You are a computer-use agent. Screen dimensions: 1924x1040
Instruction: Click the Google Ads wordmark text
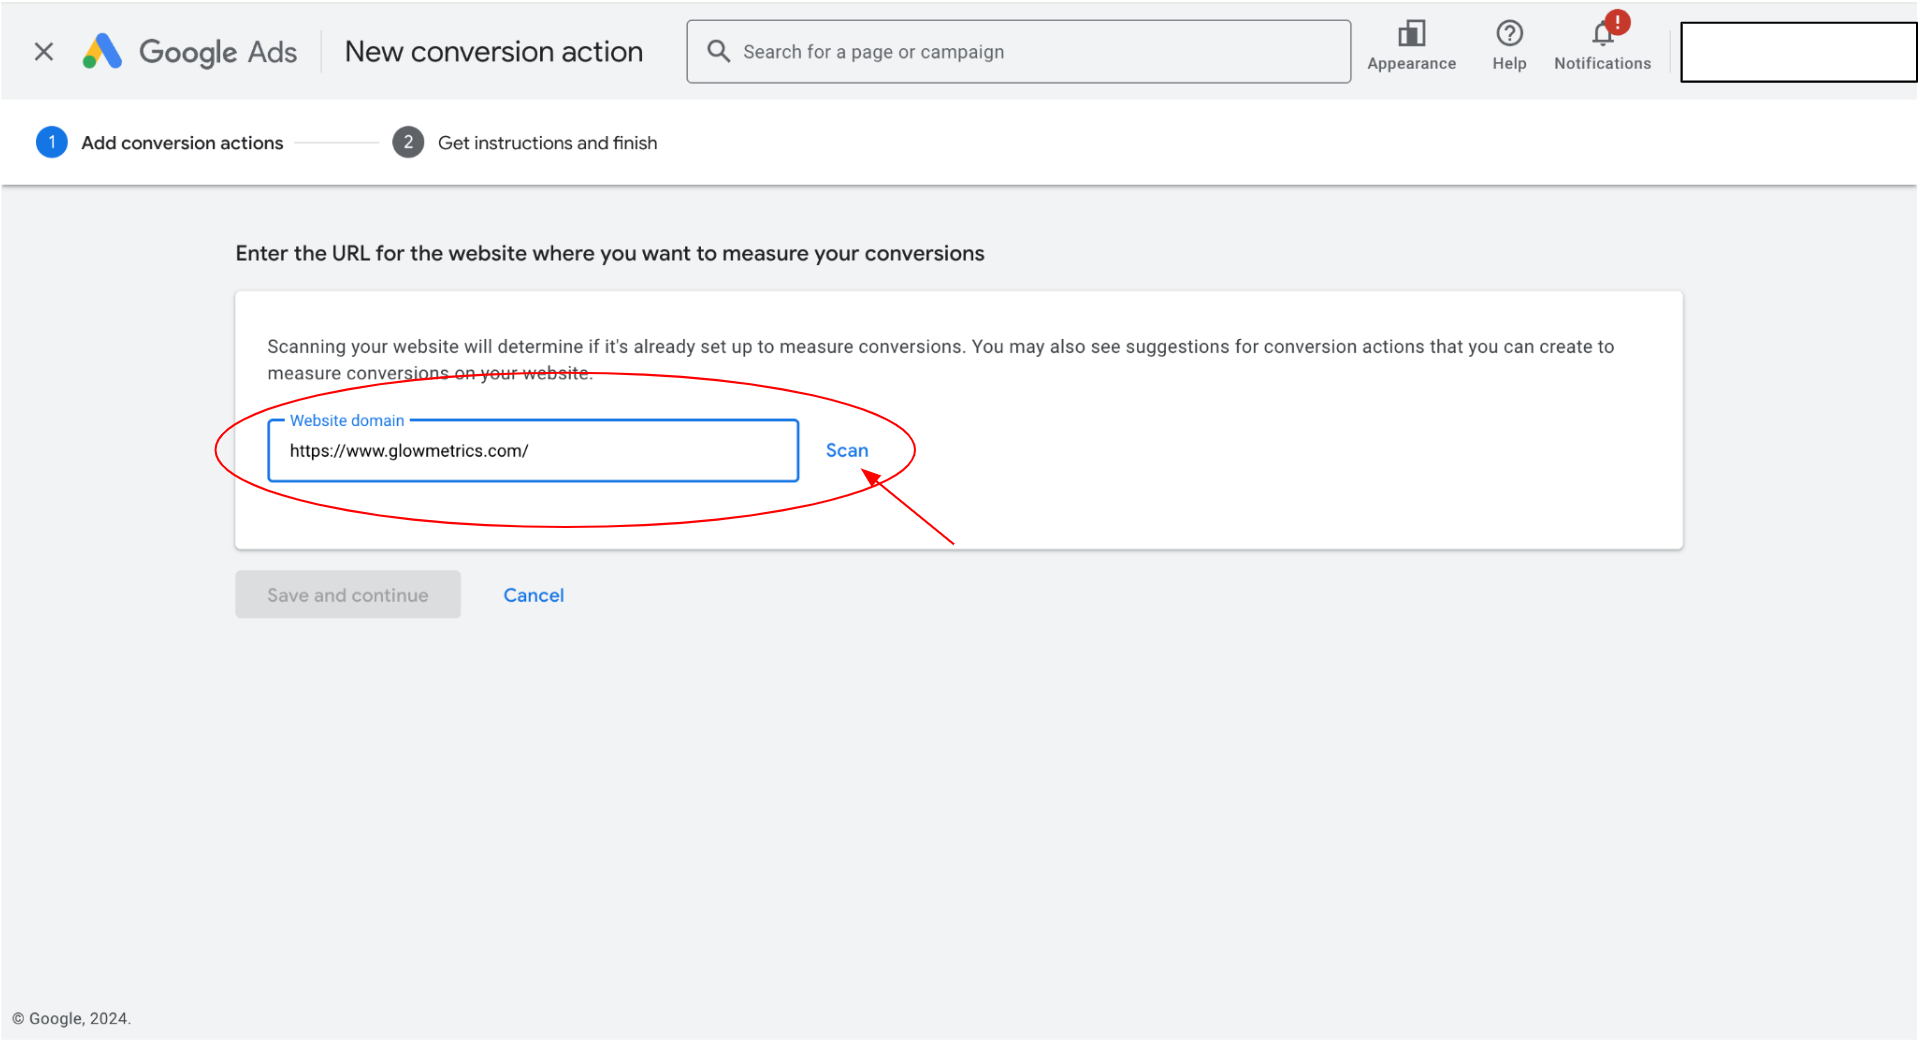point(218,52)
